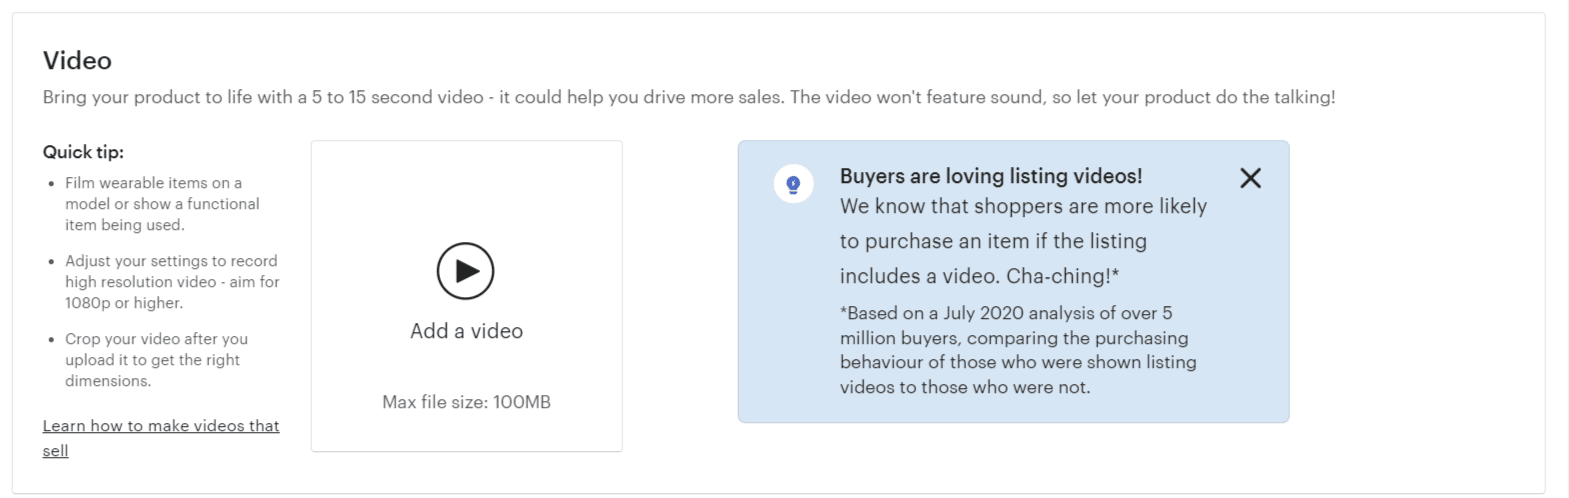The height and width of the screenshot is (498, 1569).
Task: Click 'Buyers are loving listing videos!' title
Action: click(990, 176)
